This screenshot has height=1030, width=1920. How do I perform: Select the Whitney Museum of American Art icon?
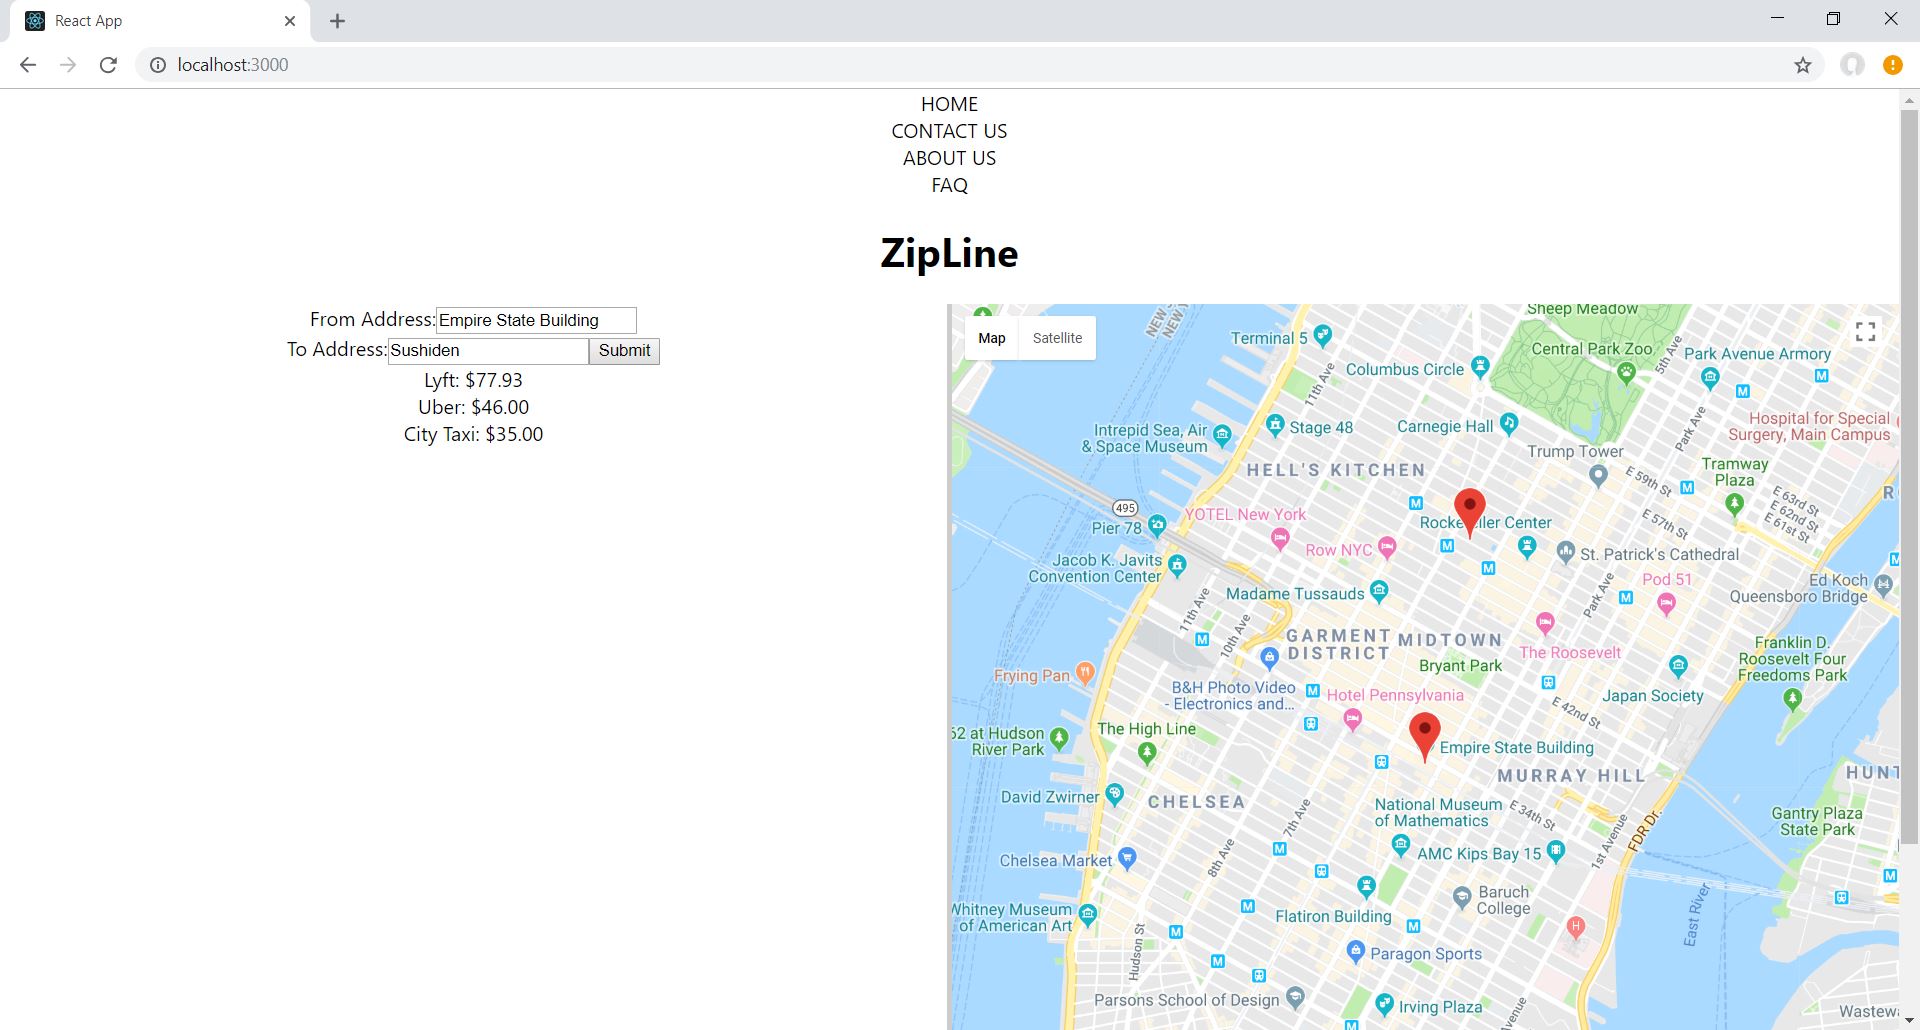point(1088,913)
